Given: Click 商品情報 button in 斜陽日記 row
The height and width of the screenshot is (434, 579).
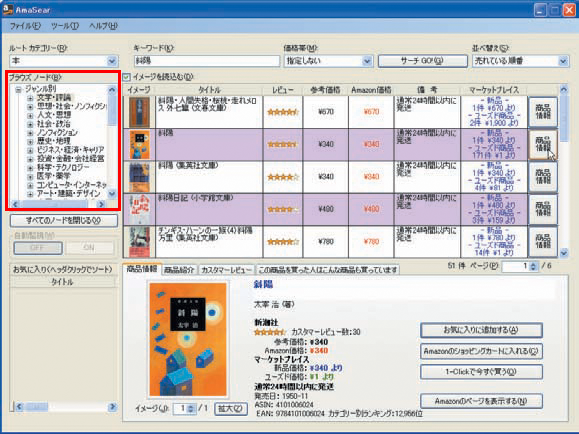Looking at the screenshot, I should 543,209.
